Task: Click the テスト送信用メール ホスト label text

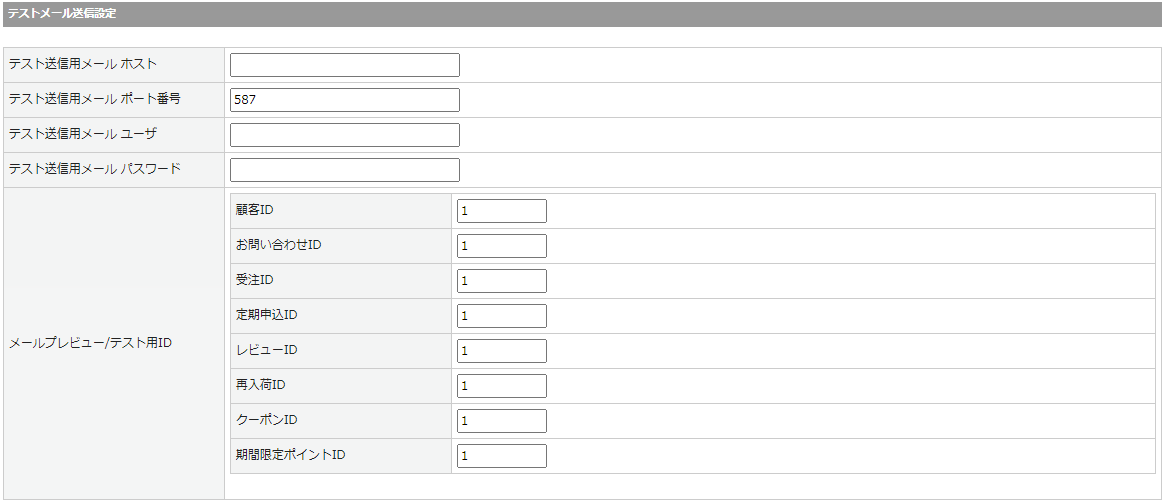Action: 82,64
